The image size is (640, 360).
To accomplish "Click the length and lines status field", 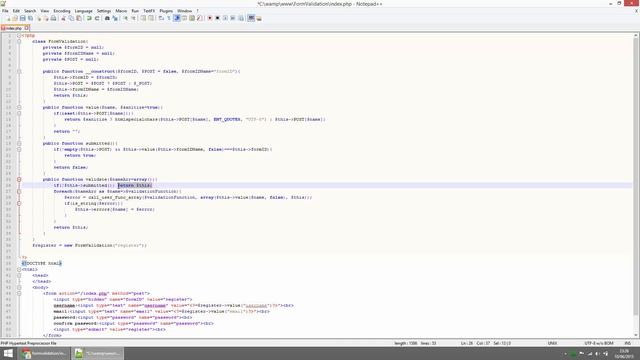I will (x=415, y=343).
